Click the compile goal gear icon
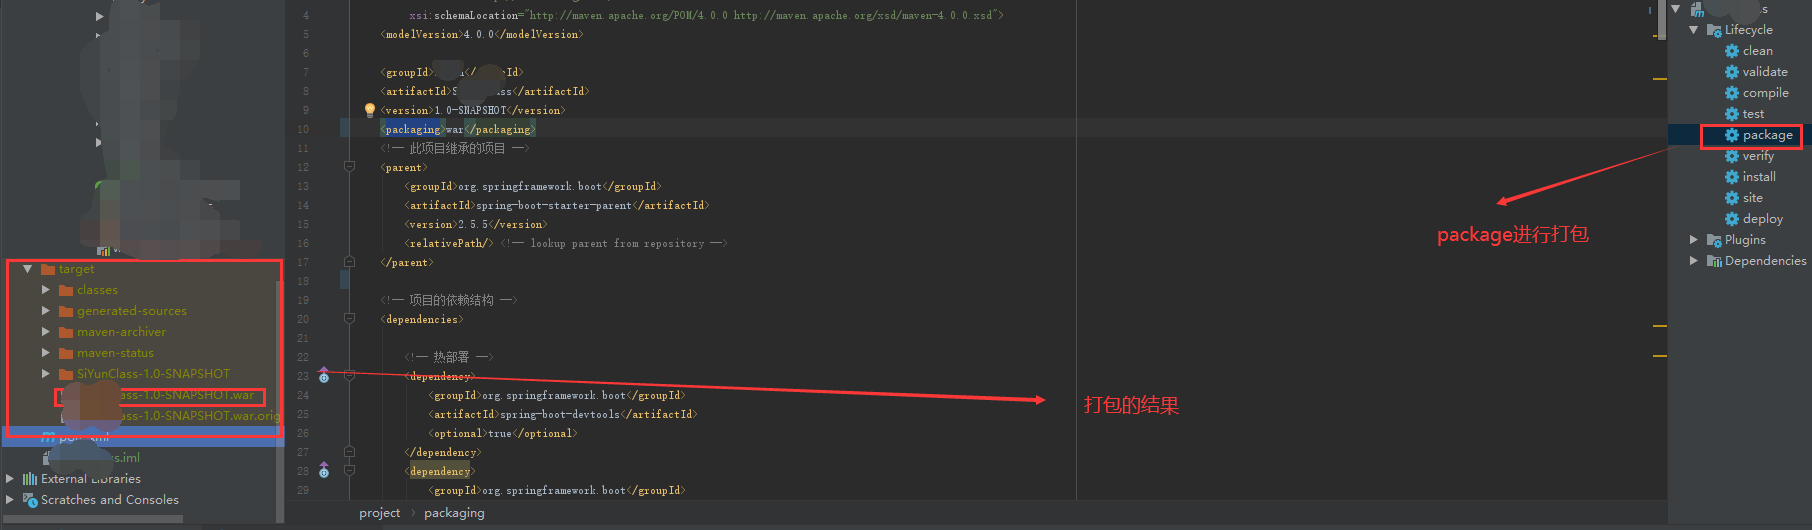Screen dimensions: 1812x530 coord(1732,93)
